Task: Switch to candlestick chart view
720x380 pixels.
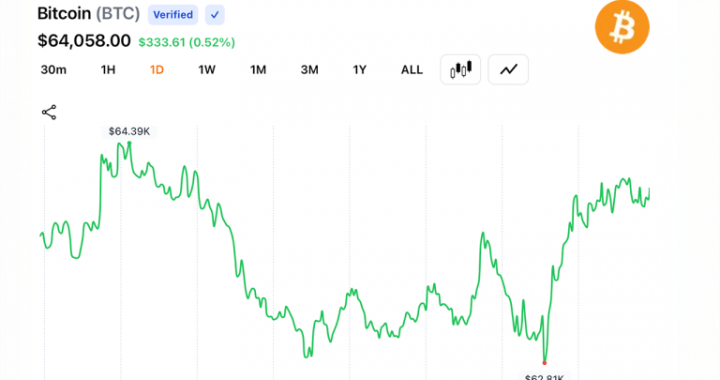Action: tap(461, 70)
